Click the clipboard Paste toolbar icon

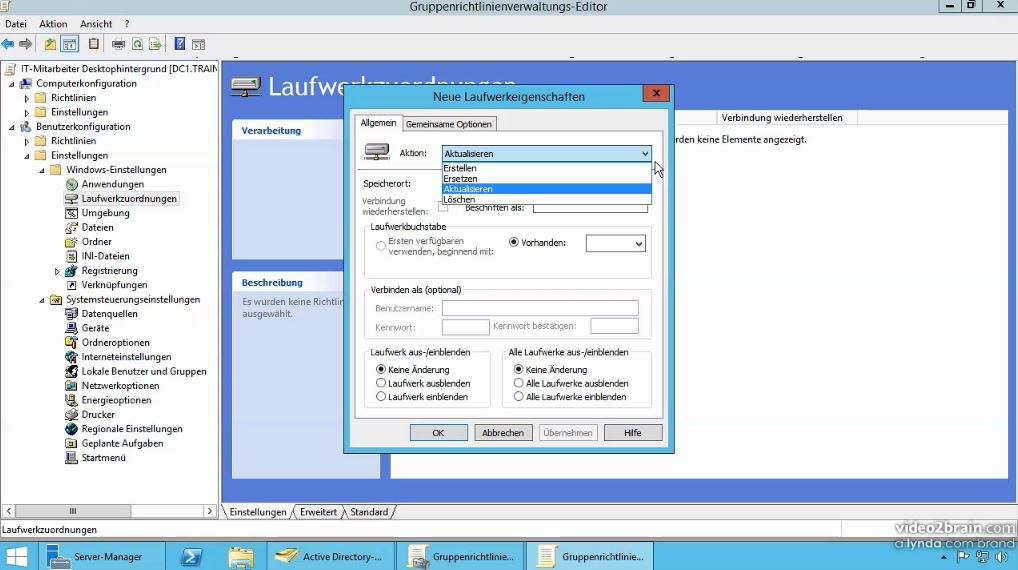[94, 44]
